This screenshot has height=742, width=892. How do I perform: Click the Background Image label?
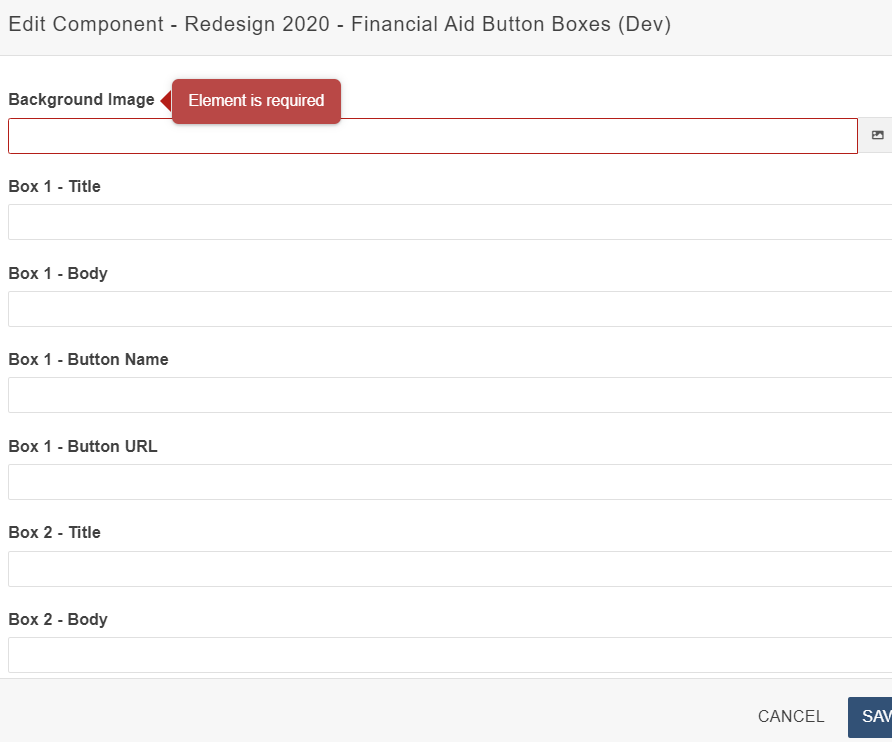click(x=81, y=100)
